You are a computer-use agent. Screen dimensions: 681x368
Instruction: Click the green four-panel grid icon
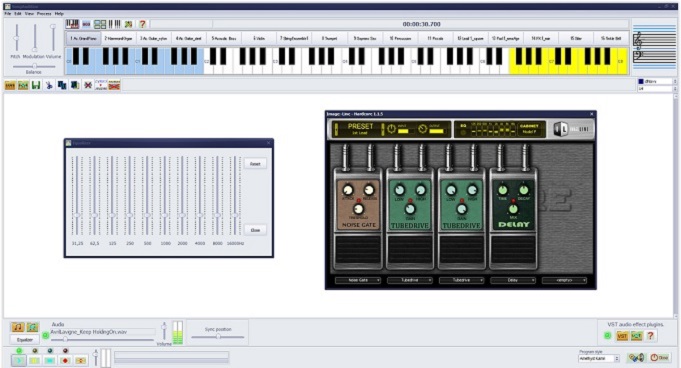point(100,24)
